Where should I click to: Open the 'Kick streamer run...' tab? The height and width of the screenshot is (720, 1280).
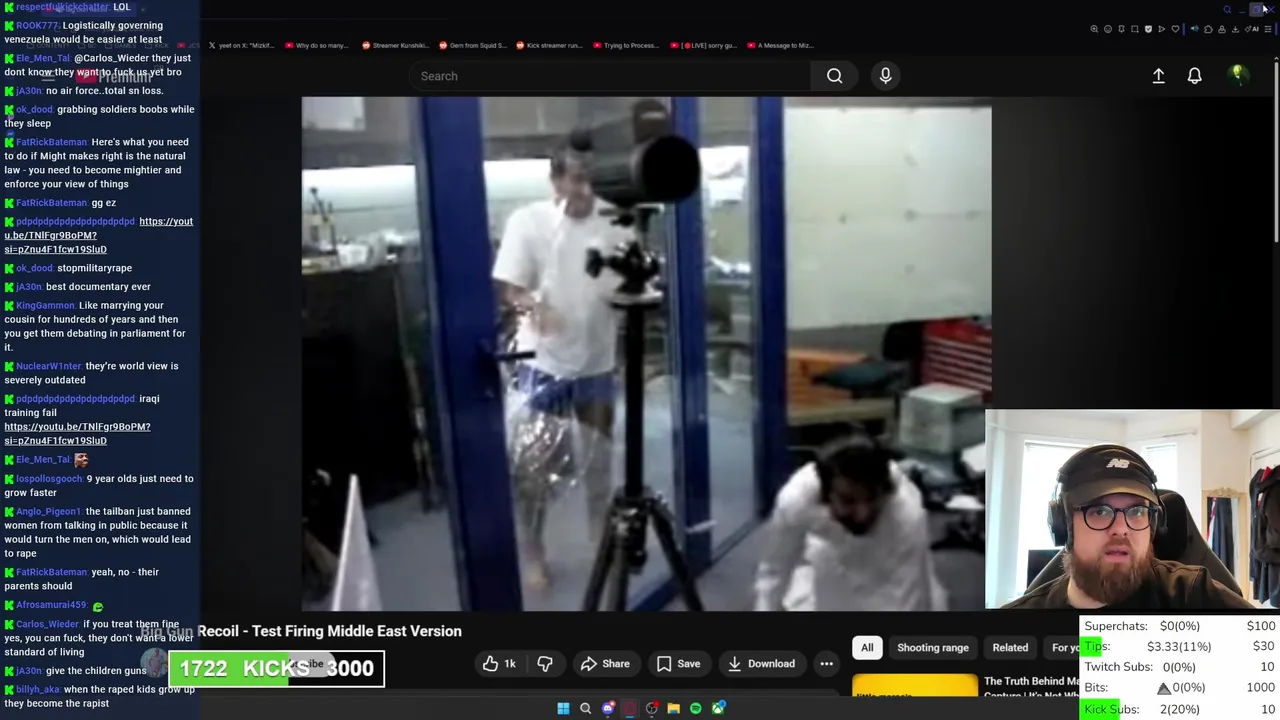[548, 45]
